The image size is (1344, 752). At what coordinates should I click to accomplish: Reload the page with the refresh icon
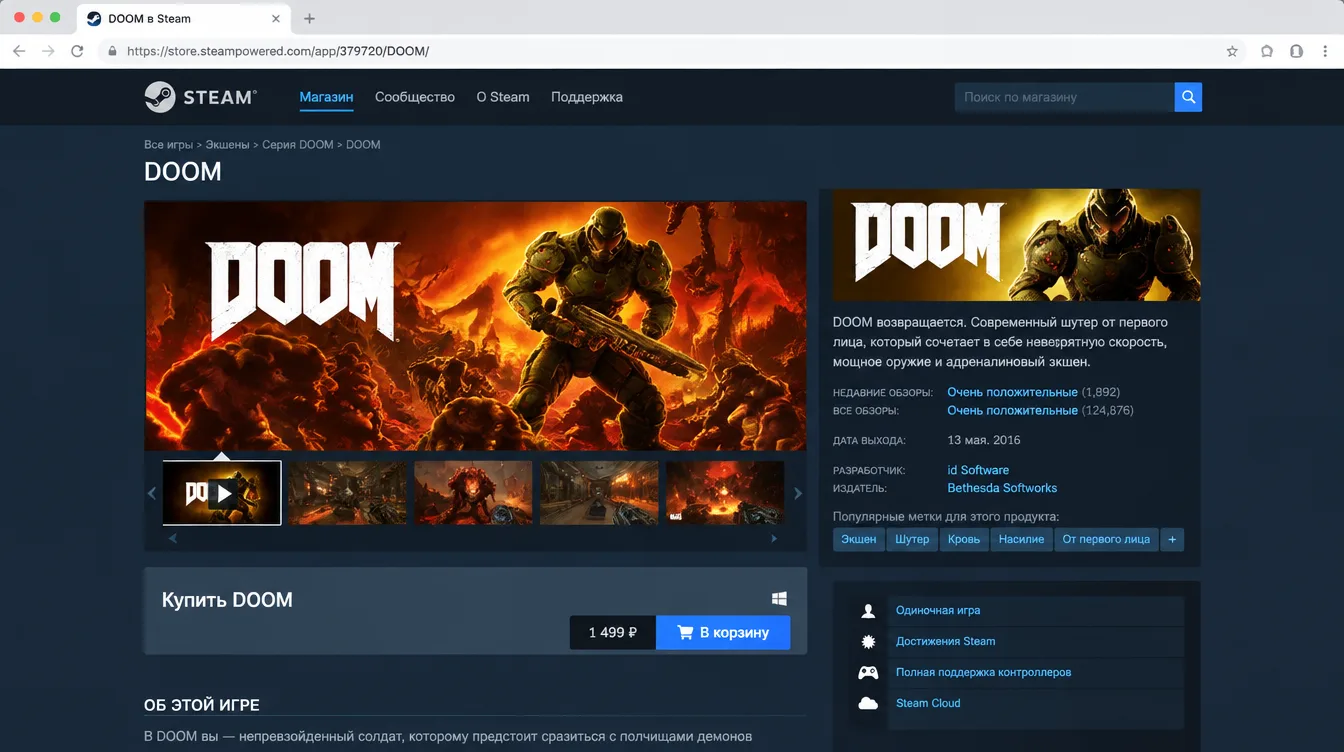77,51
